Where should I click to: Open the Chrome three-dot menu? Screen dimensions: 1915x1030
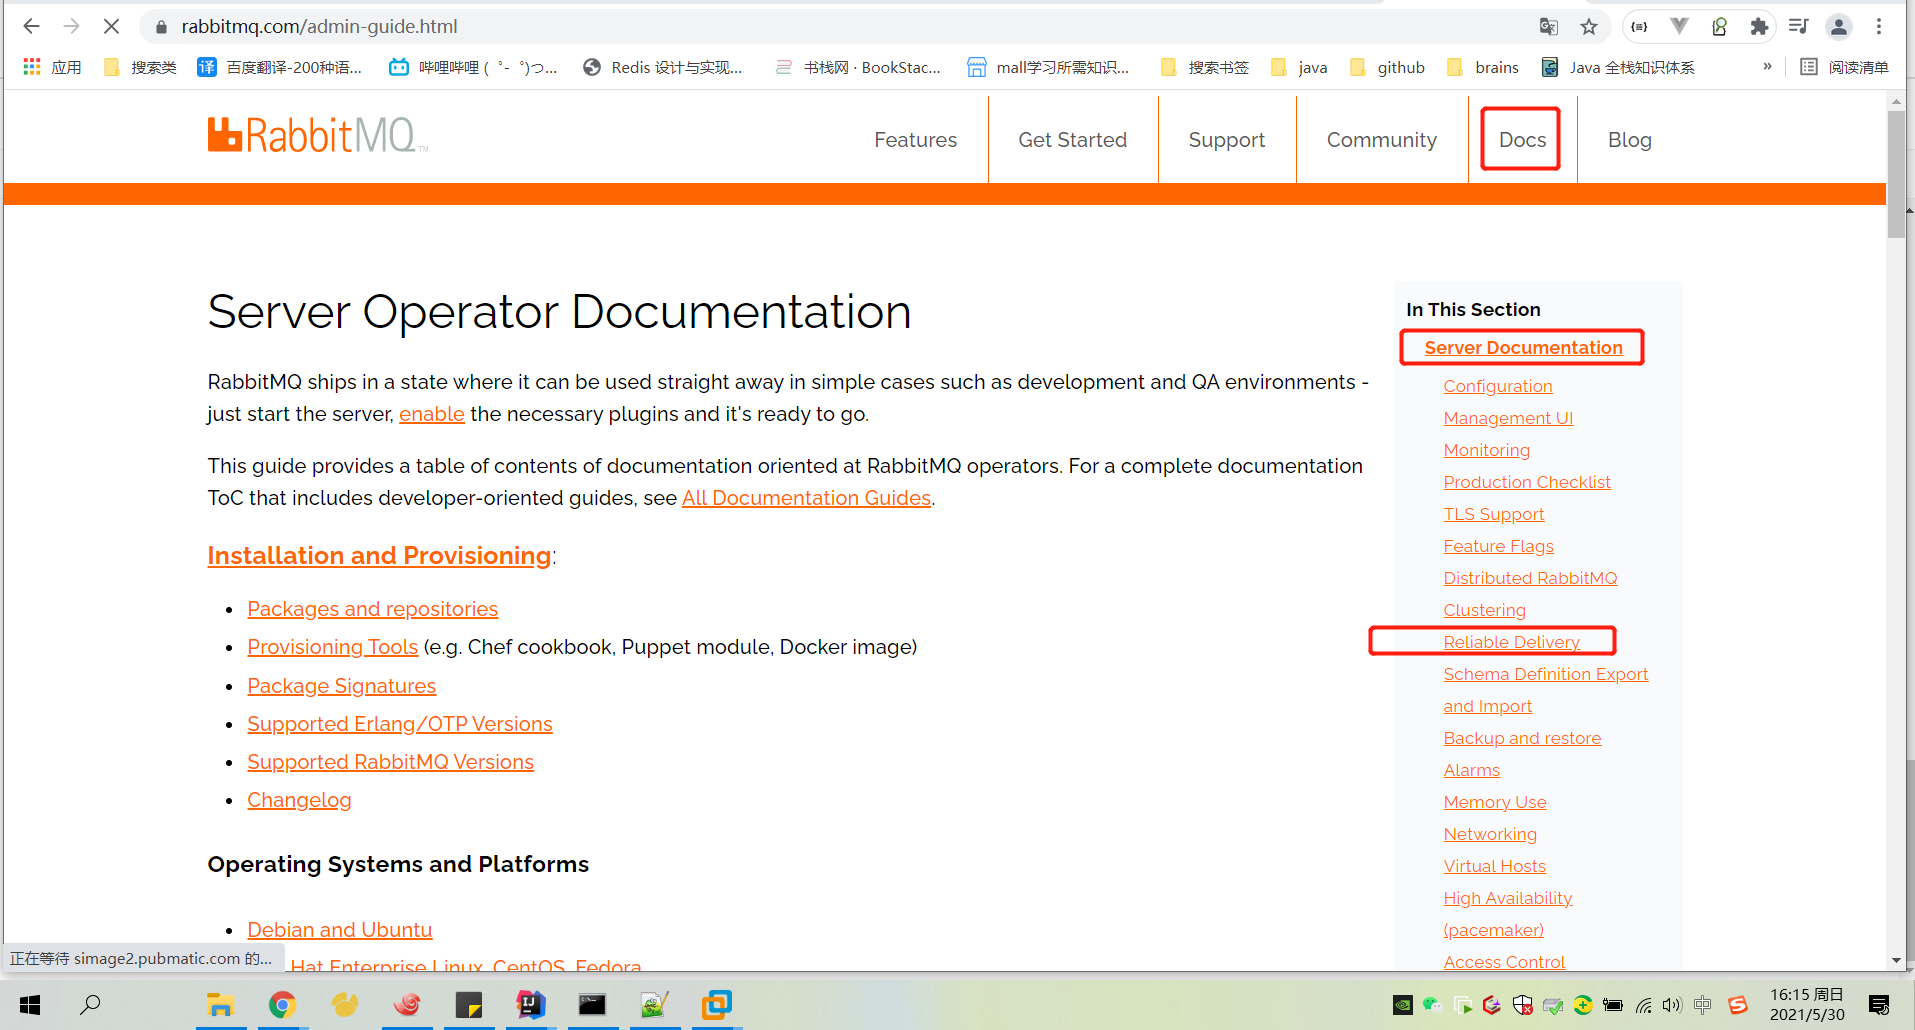tap(1879, 27)
